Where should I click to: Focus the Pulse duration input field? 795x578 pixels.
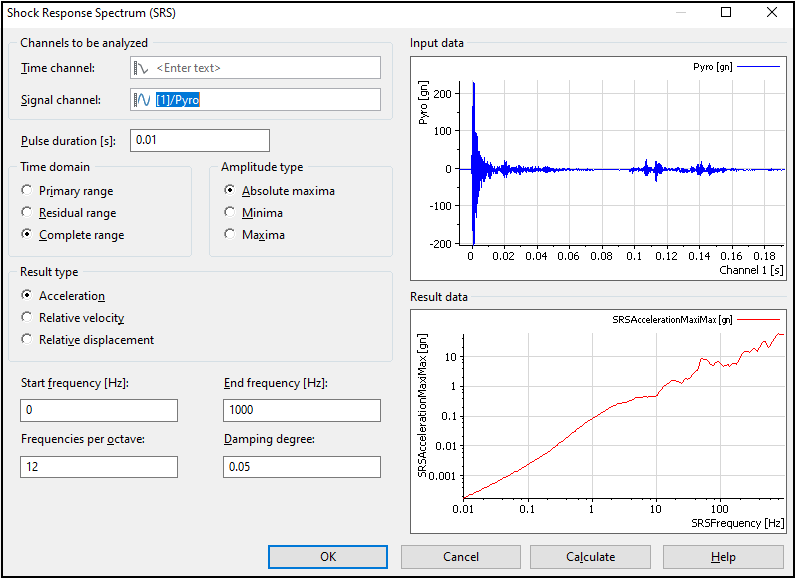click(x=200, y=140)
